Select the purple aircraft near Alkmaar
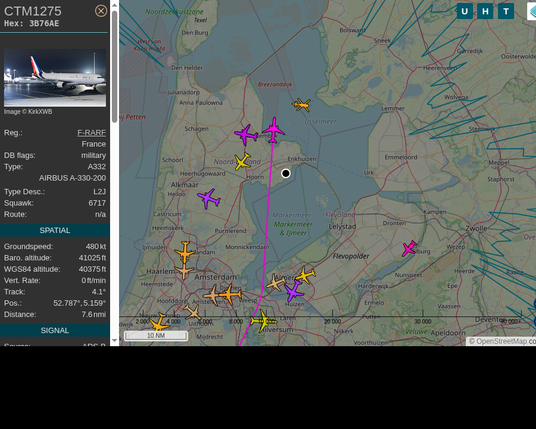Viewport: 536px width, 429px height. [x=209, y=198]
